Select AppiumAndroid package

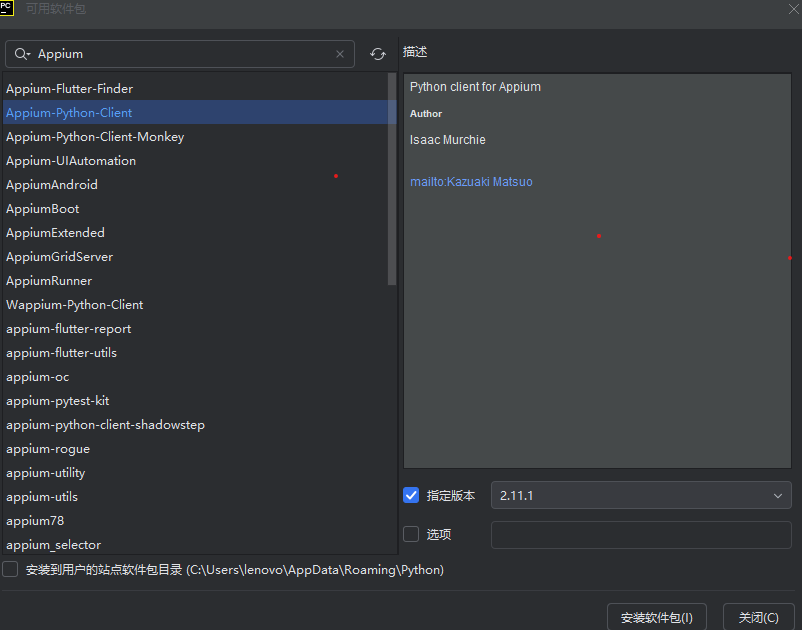[x=196, y=185]
